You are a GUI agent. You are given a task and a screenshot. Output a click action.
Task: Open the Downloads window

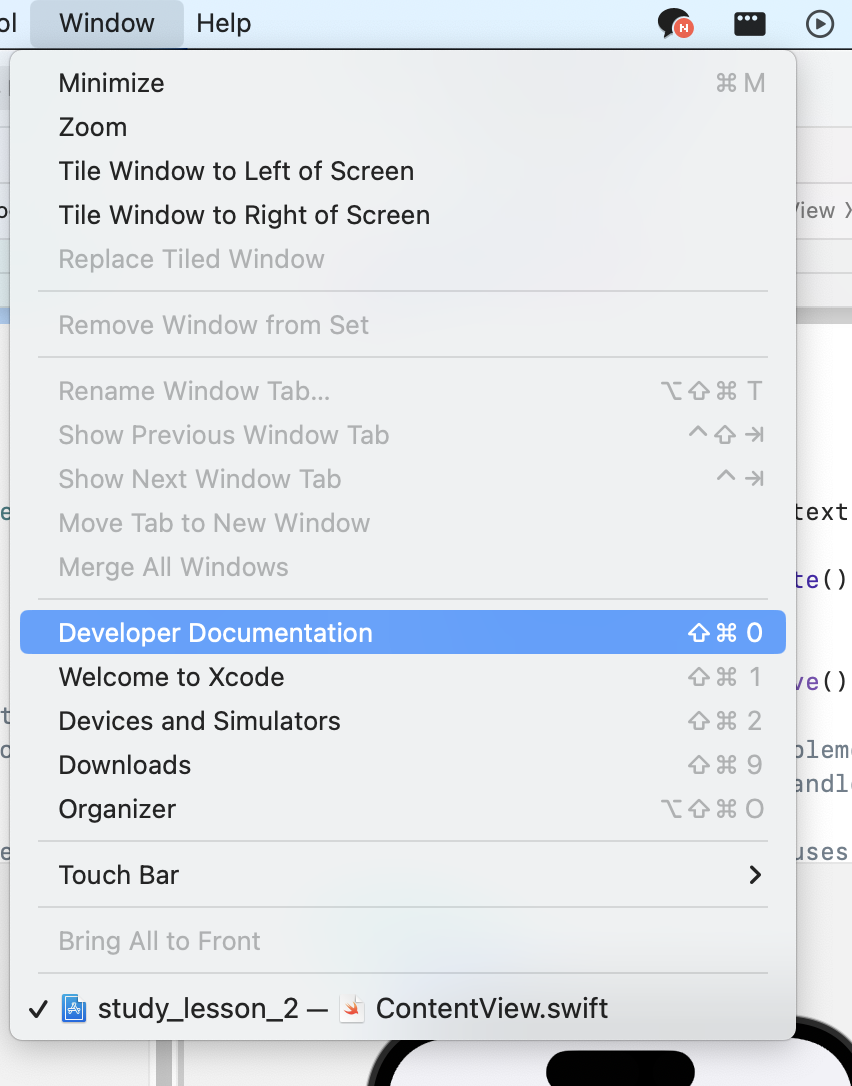(x=403, y=765)
